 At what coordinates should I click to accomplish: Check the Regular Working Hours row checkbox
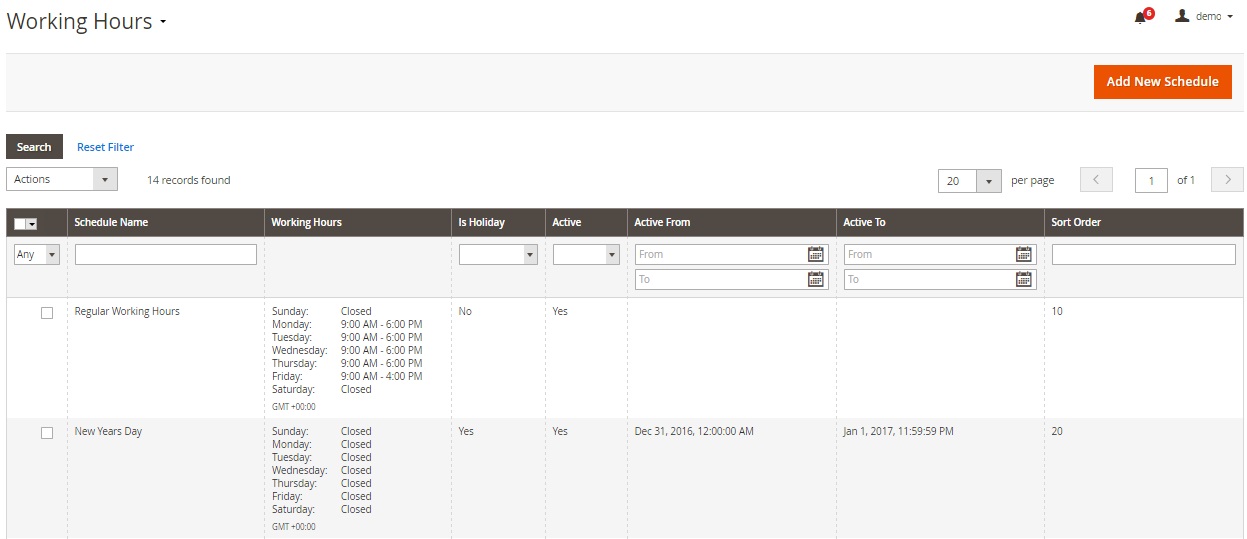[47, 313]
